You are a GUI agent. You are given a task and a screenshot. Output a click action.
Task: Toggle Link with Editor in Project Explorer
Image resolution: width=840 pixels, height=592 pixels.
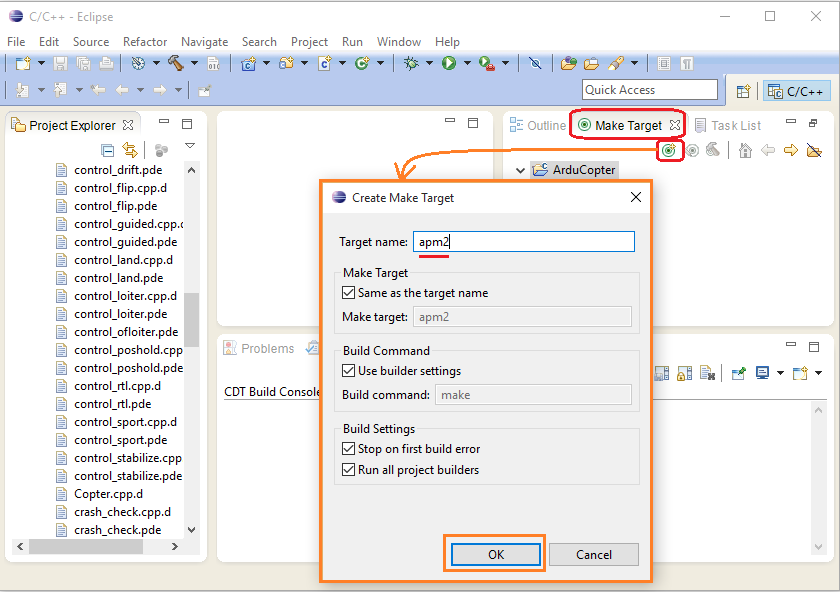coord(130,150)
